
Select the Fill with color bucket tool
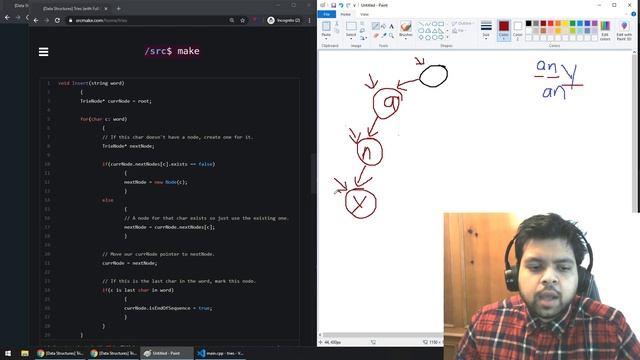coord(383,26)
